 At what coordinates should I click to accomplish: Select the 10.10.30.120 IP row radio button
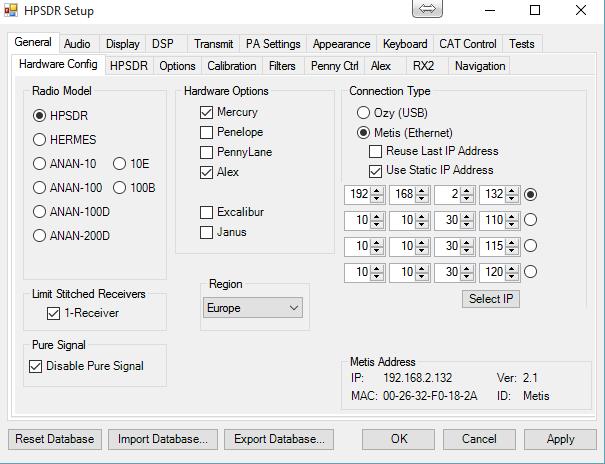click(x=531, y=272)
